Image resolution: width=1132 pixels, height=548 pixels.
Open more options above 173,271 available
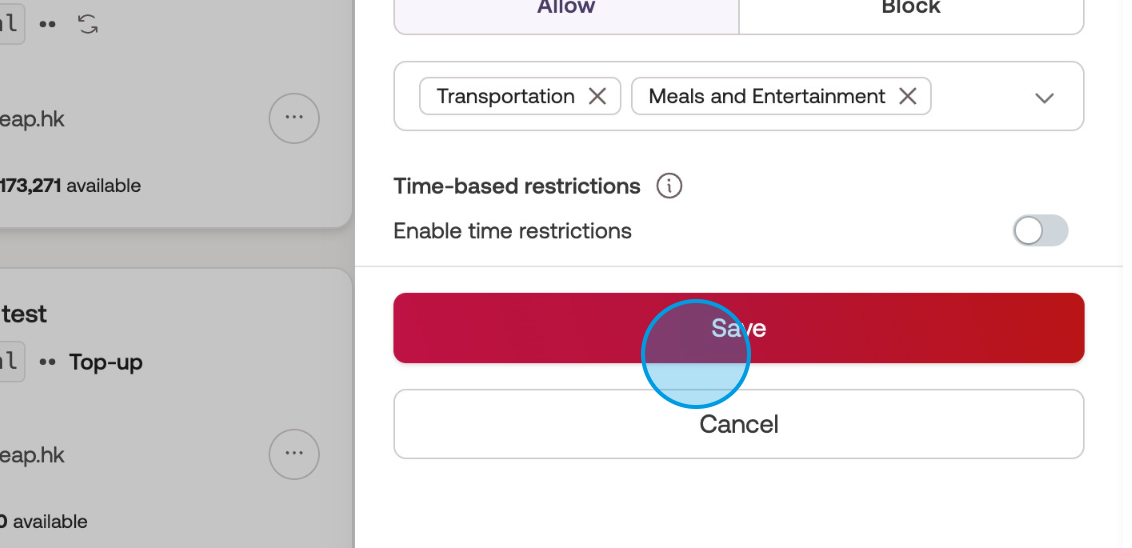tap(294, 118)
